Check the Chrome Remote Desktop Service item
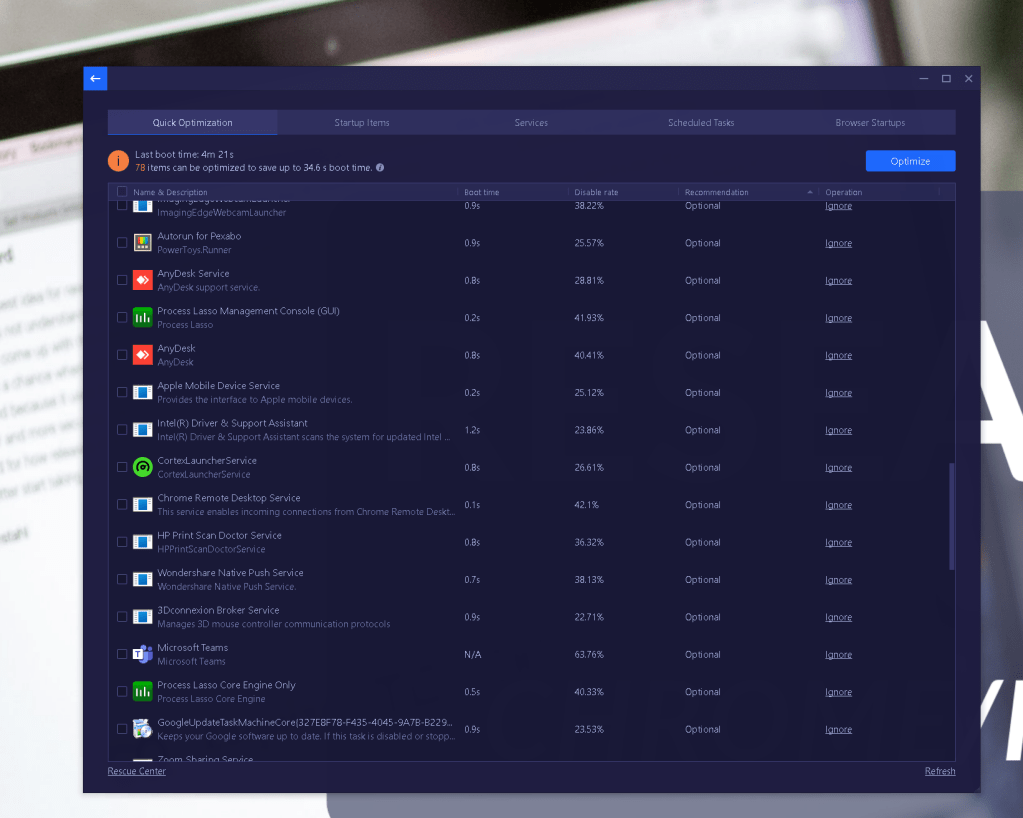Viewport: 1023px width, 818px height. (122, 504)
